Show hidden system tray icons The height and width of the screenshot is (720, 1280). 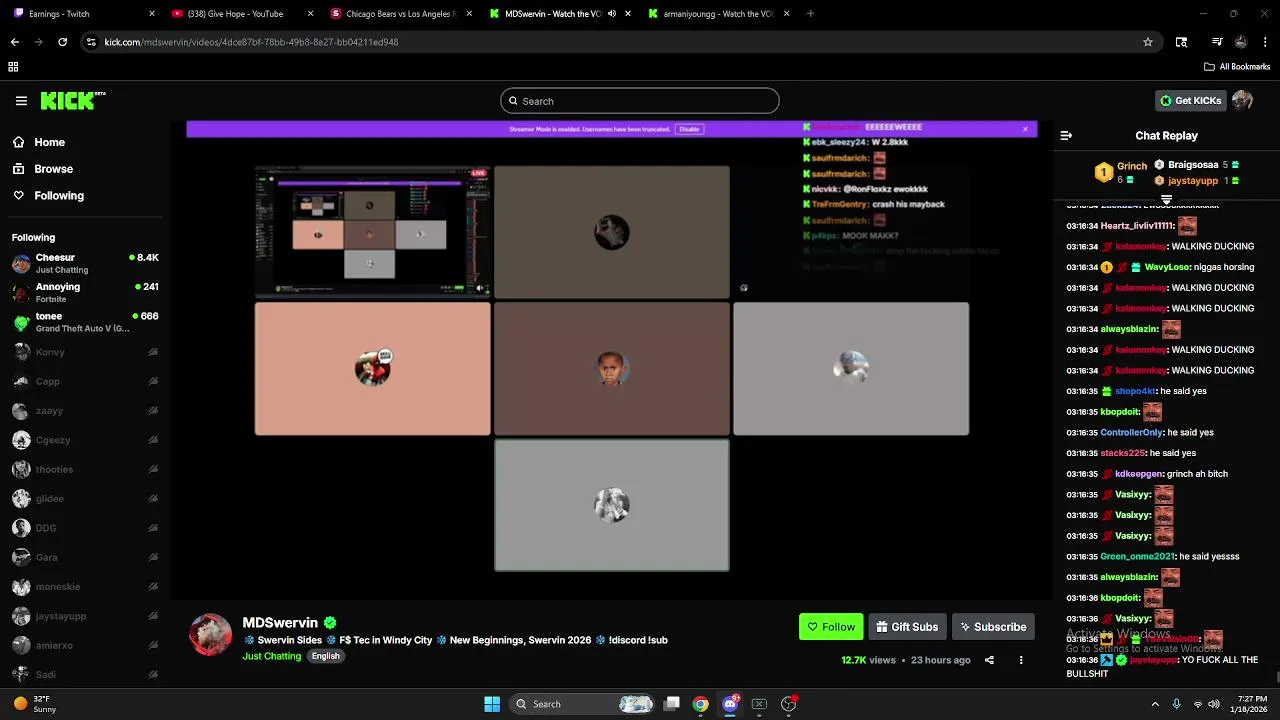coord(1155,704)
